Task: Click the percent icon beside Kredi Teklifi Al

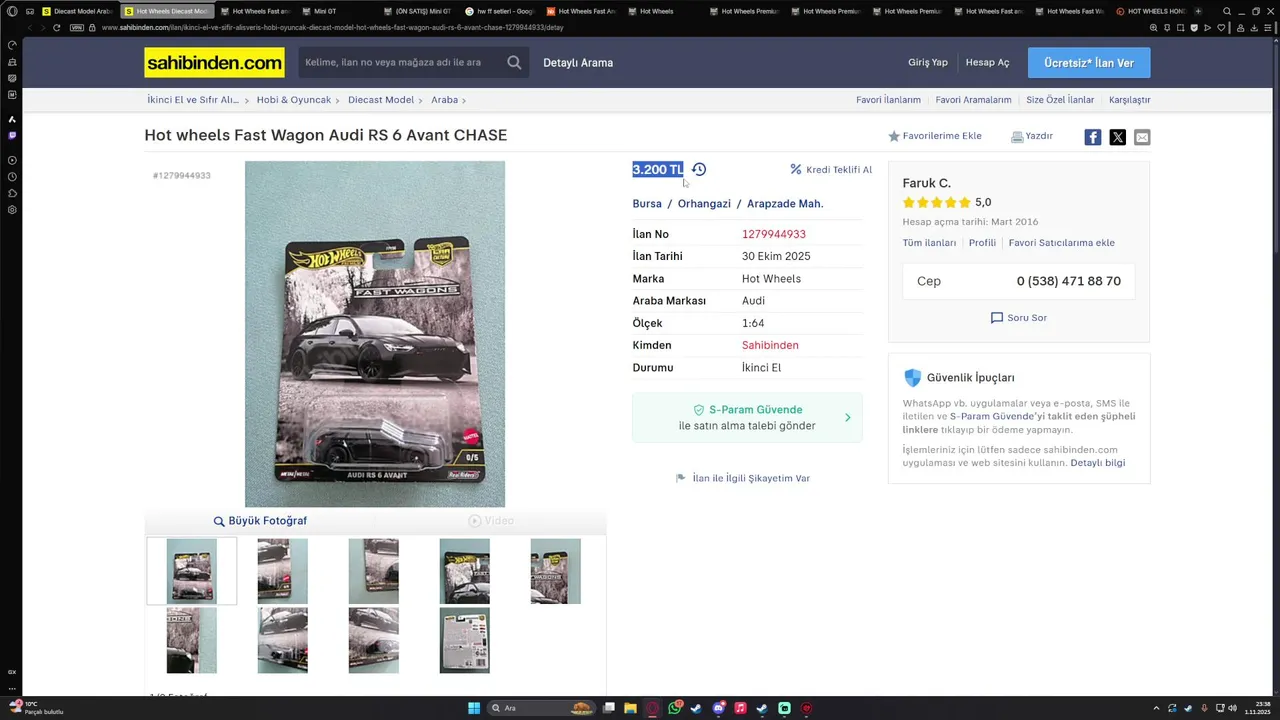Action: (x=796, y=169)
